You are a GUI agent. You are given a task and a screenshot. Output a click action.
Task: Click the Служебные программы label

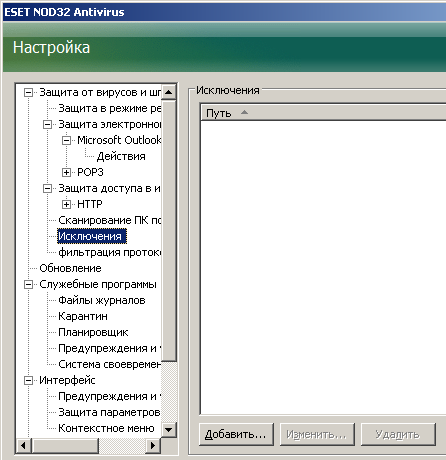coord(98,284)
